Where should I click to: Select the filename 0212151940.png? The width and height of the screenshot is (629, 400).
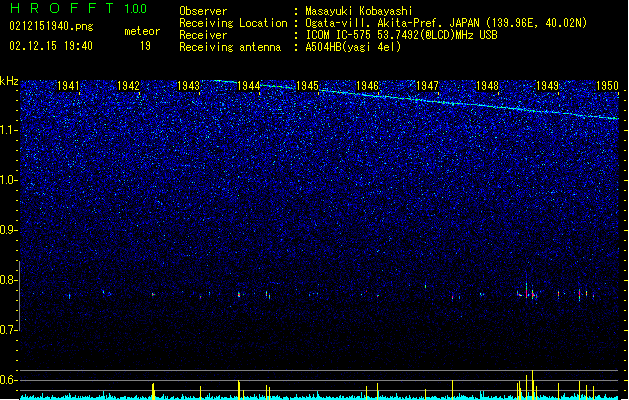pos(51,26)
